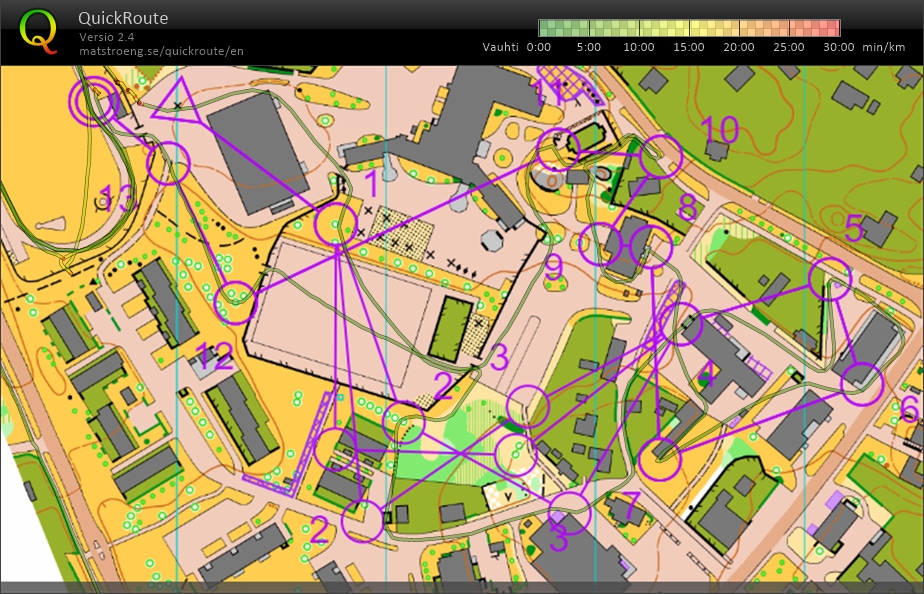924x594 pixels.
Task: Select the number 9 control label
Action: (554, 267)
